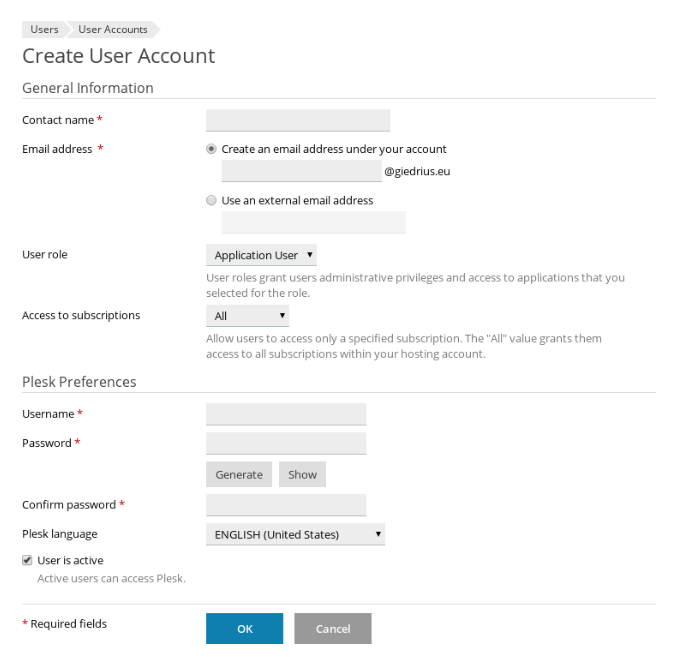The image size is (673, 657).
Task: Click the Plesk language dropdown arrow
Action: 378,534
